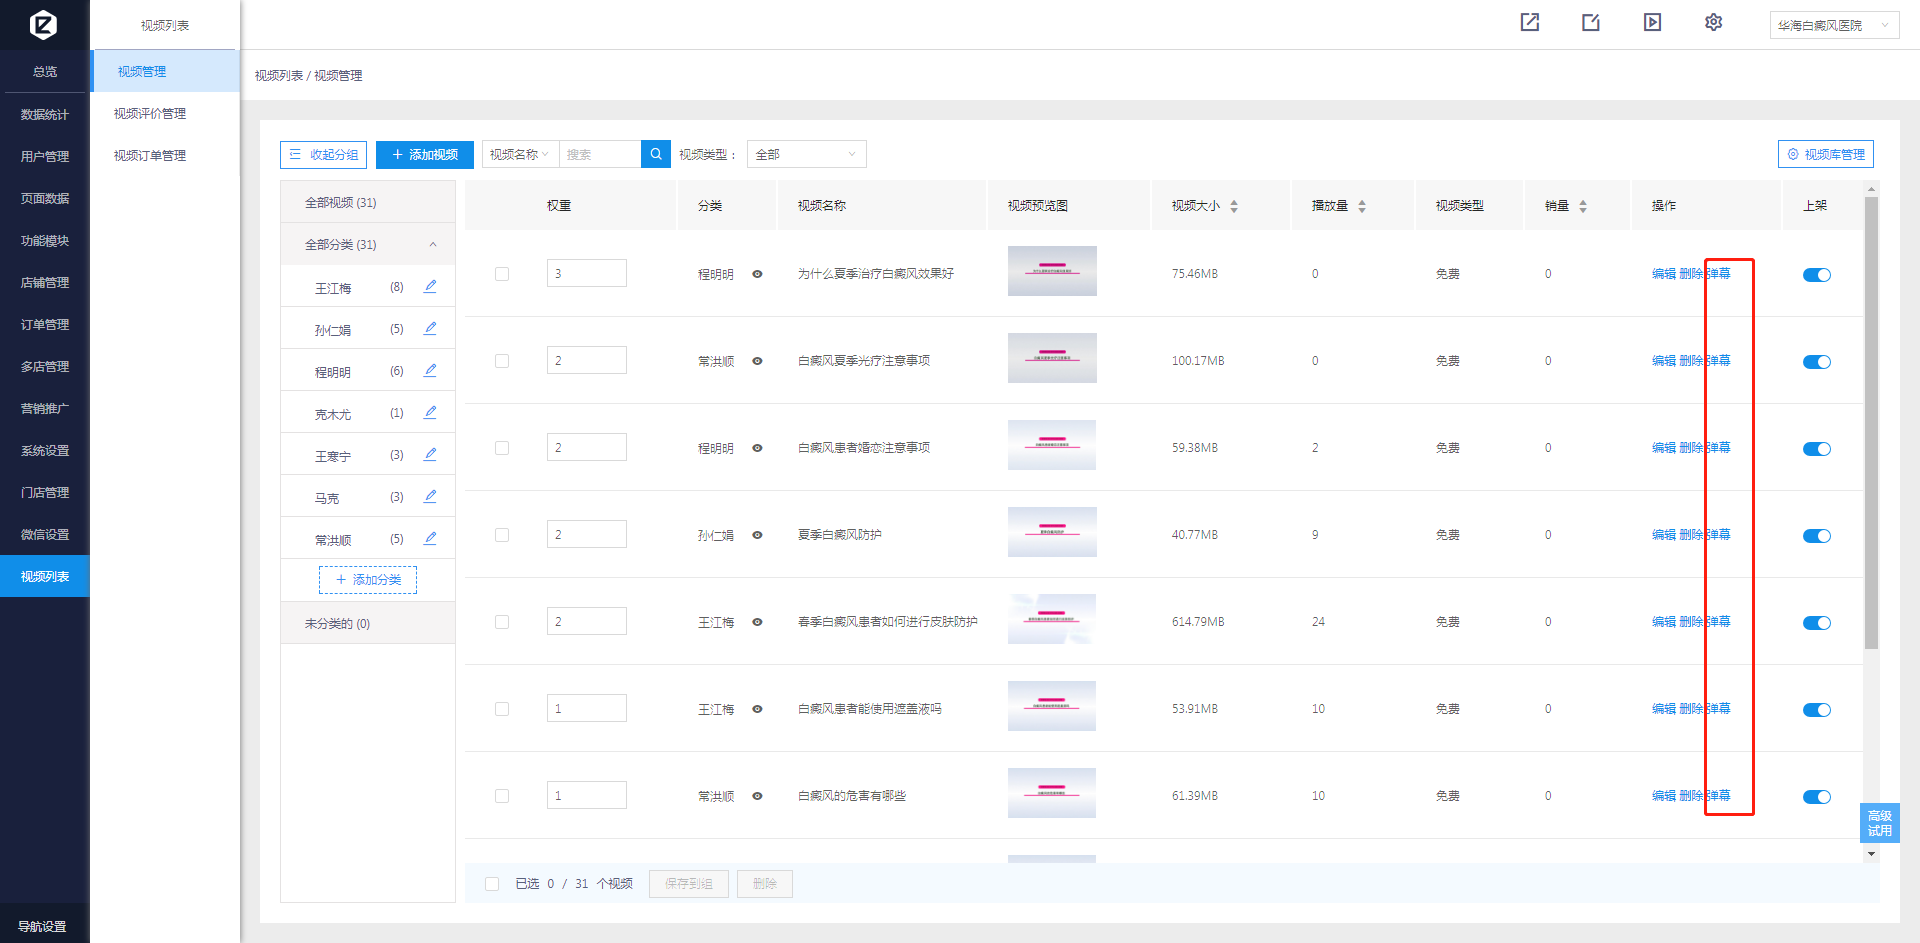Toggle 上架 switch for 夏季白癜风防护
This screenshot has height=943, width=1920.
pos(1816,536)
